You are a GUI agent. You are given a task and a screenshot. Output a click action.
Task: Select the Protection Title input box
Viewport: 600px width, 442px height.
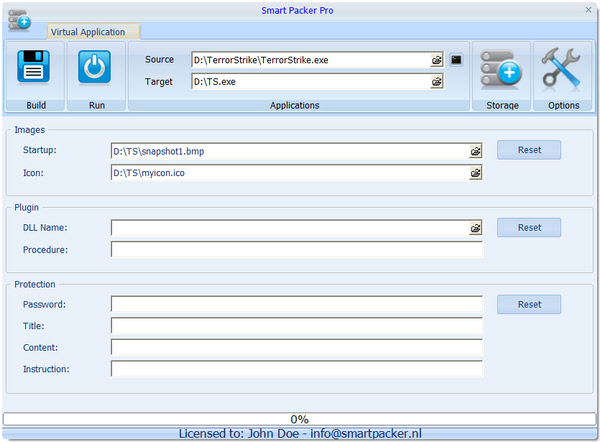[x=296, y=326]
